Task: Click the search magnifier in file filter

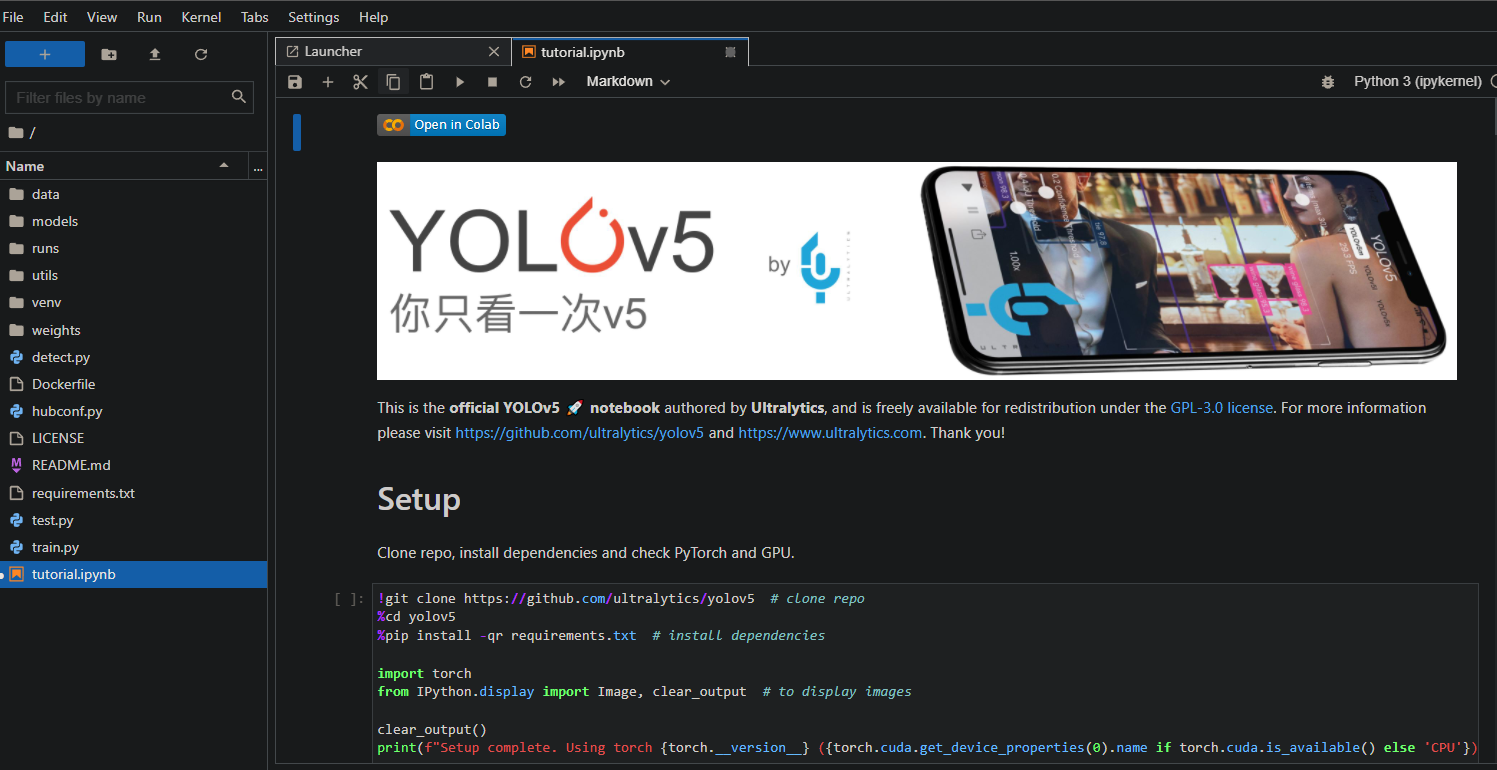Action: (x=238, y=97)
